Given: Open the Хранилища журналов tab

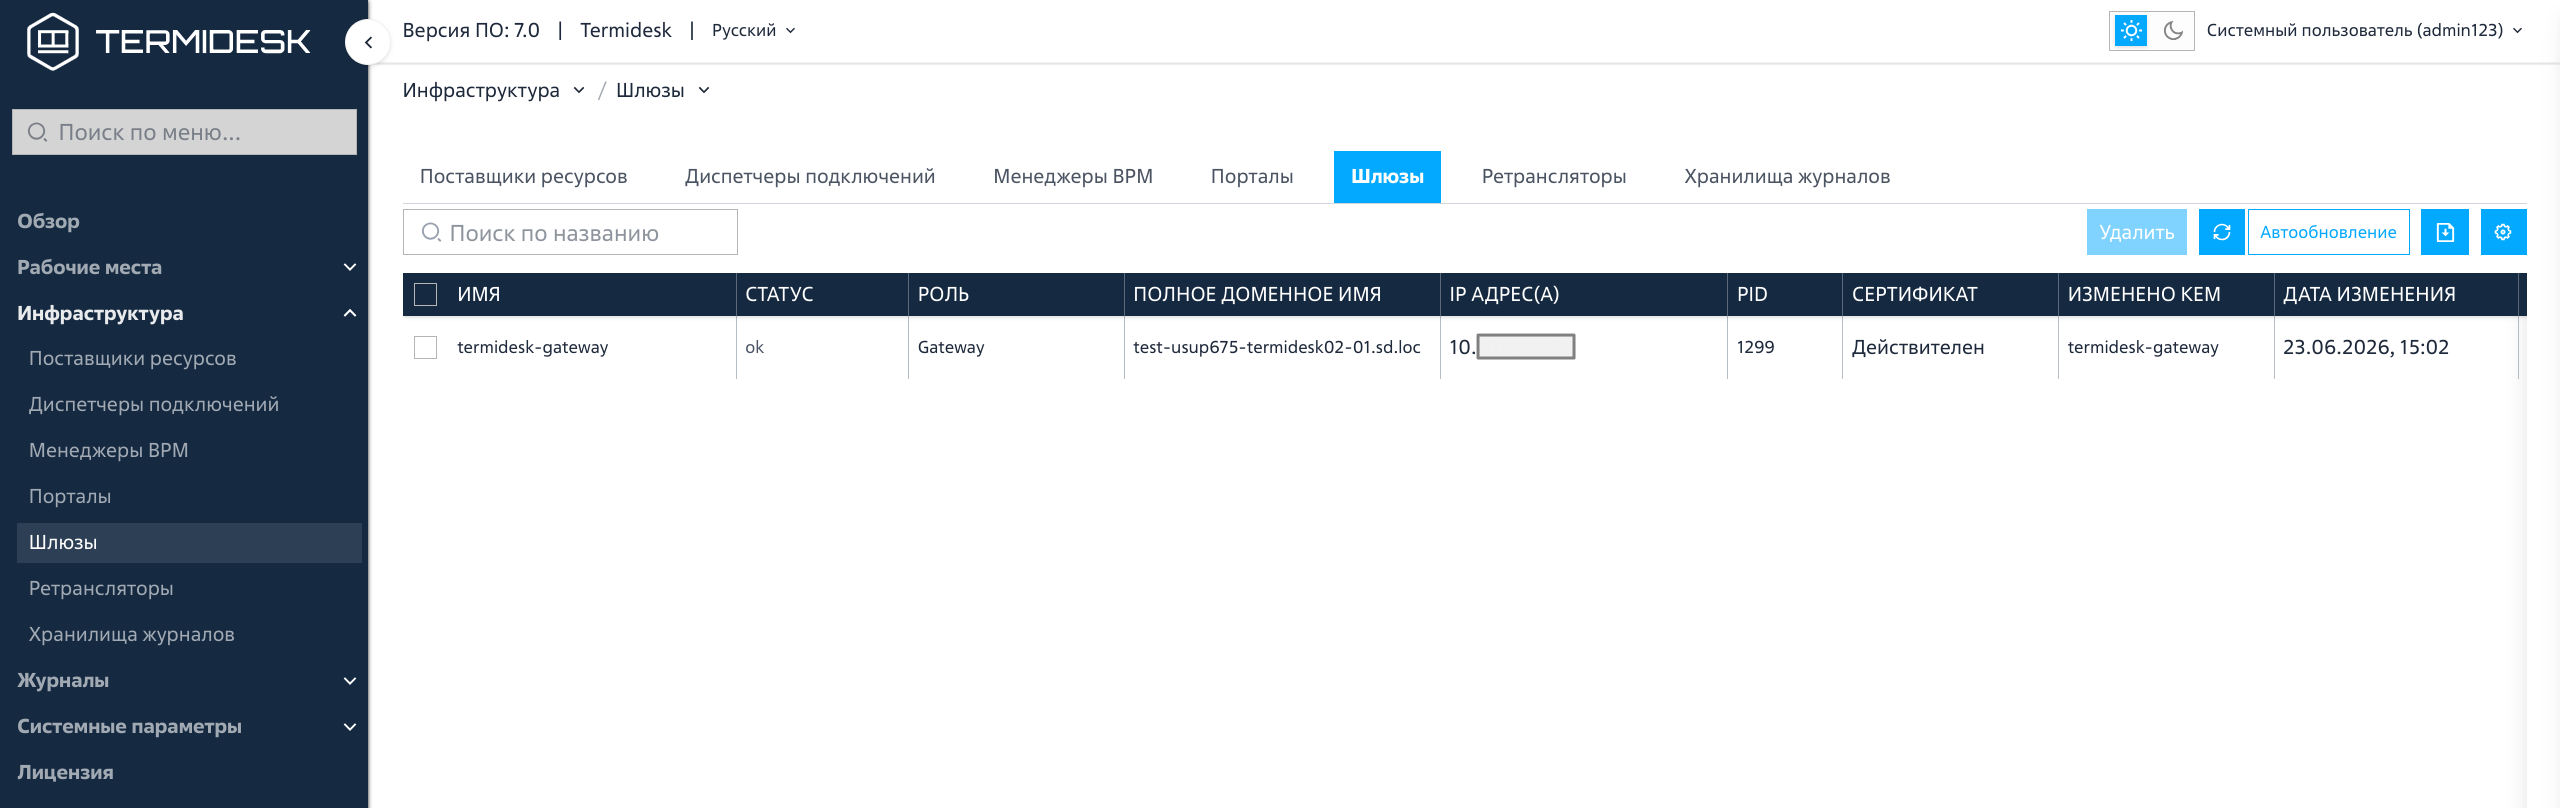Looking at the screenshot, I should [1787, 177].
